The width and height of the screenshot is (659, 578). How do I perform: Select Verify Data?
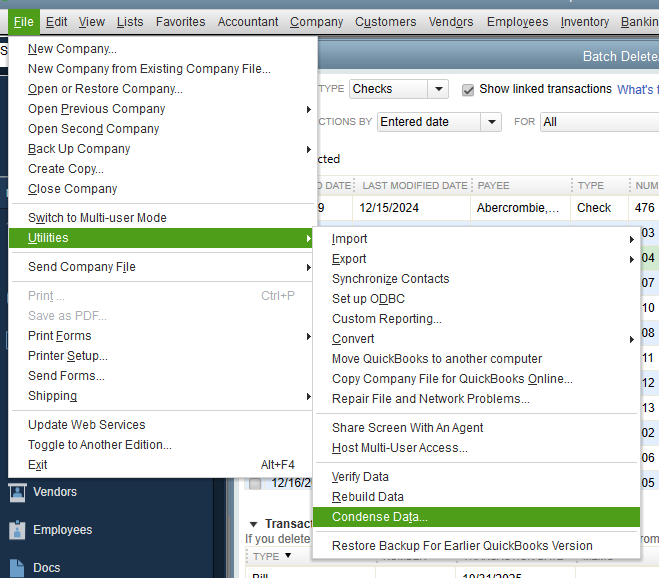pos(477,477)
